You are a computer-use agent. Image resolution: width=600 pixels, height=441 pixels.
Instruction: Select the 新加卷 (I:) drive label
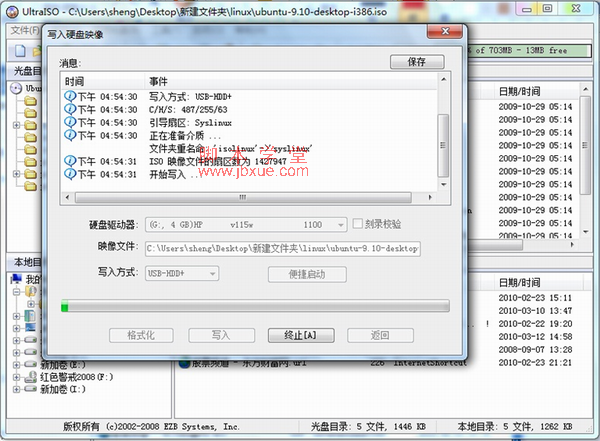click(x=63, y=389)
